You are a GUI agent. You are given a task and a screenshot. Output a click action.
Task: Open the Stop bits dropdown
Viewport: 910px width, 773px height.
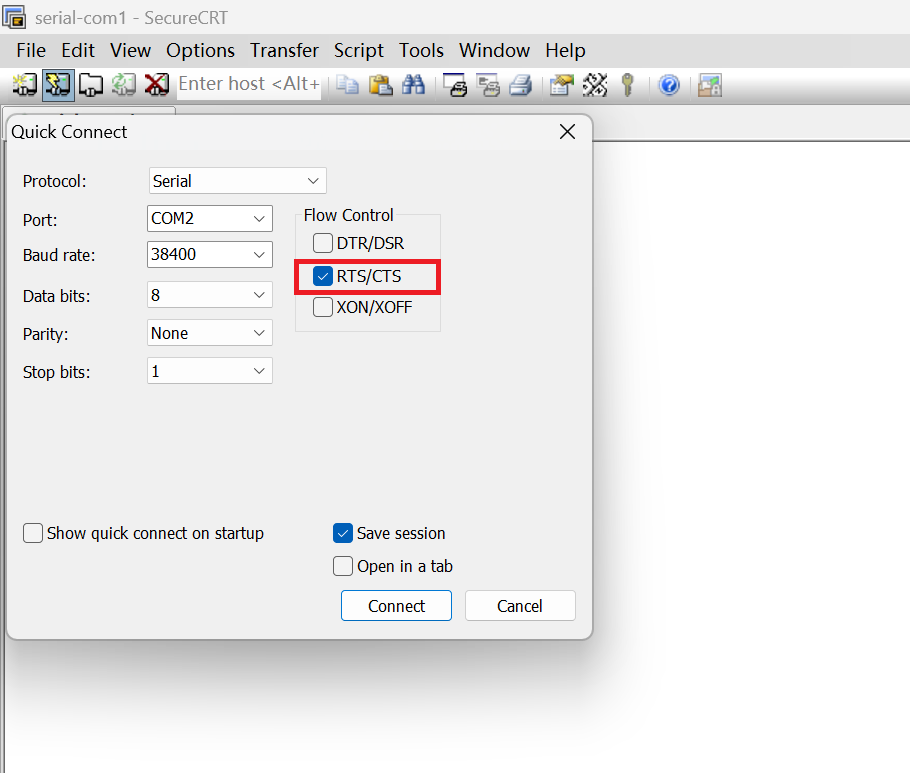click(210, 370)
